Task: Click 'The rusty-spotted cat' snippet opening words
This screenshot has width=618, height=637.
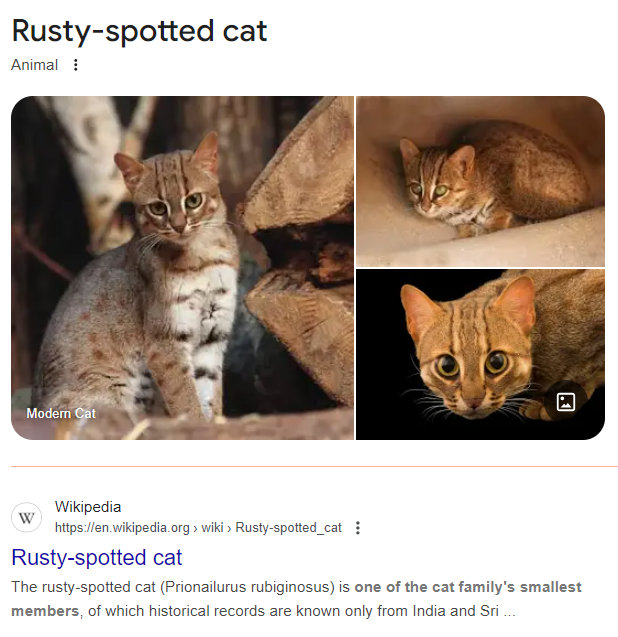Action: coord(83,587)
